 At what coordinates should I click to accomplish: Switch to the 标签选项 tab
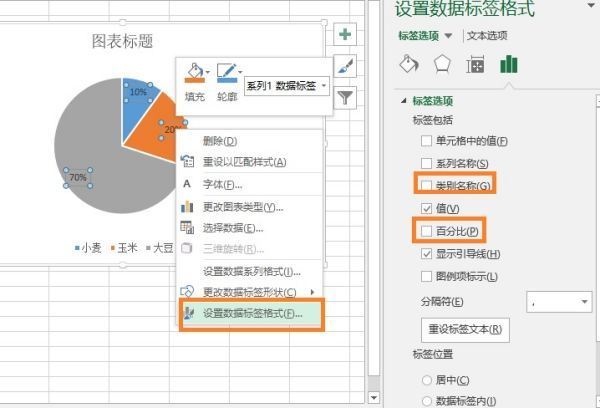419,36
